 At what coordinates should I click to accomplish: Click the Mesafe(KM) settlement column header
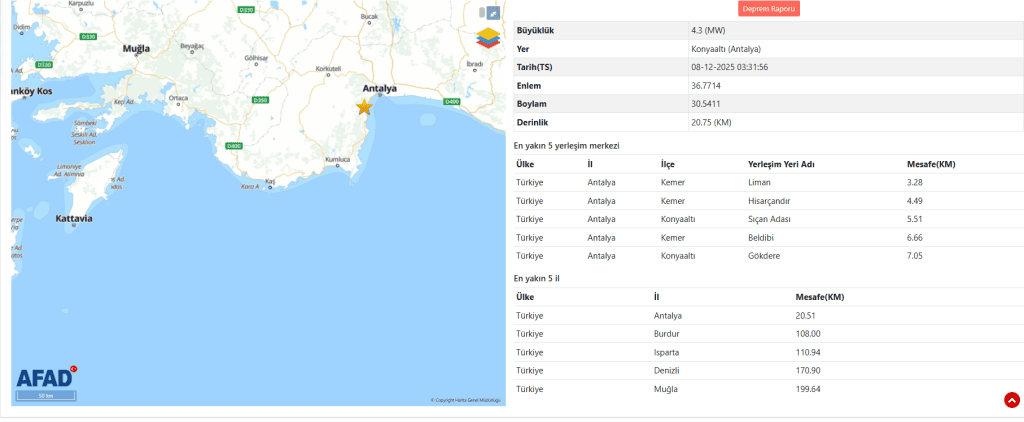pyautogui.click(x=931, y=163)
